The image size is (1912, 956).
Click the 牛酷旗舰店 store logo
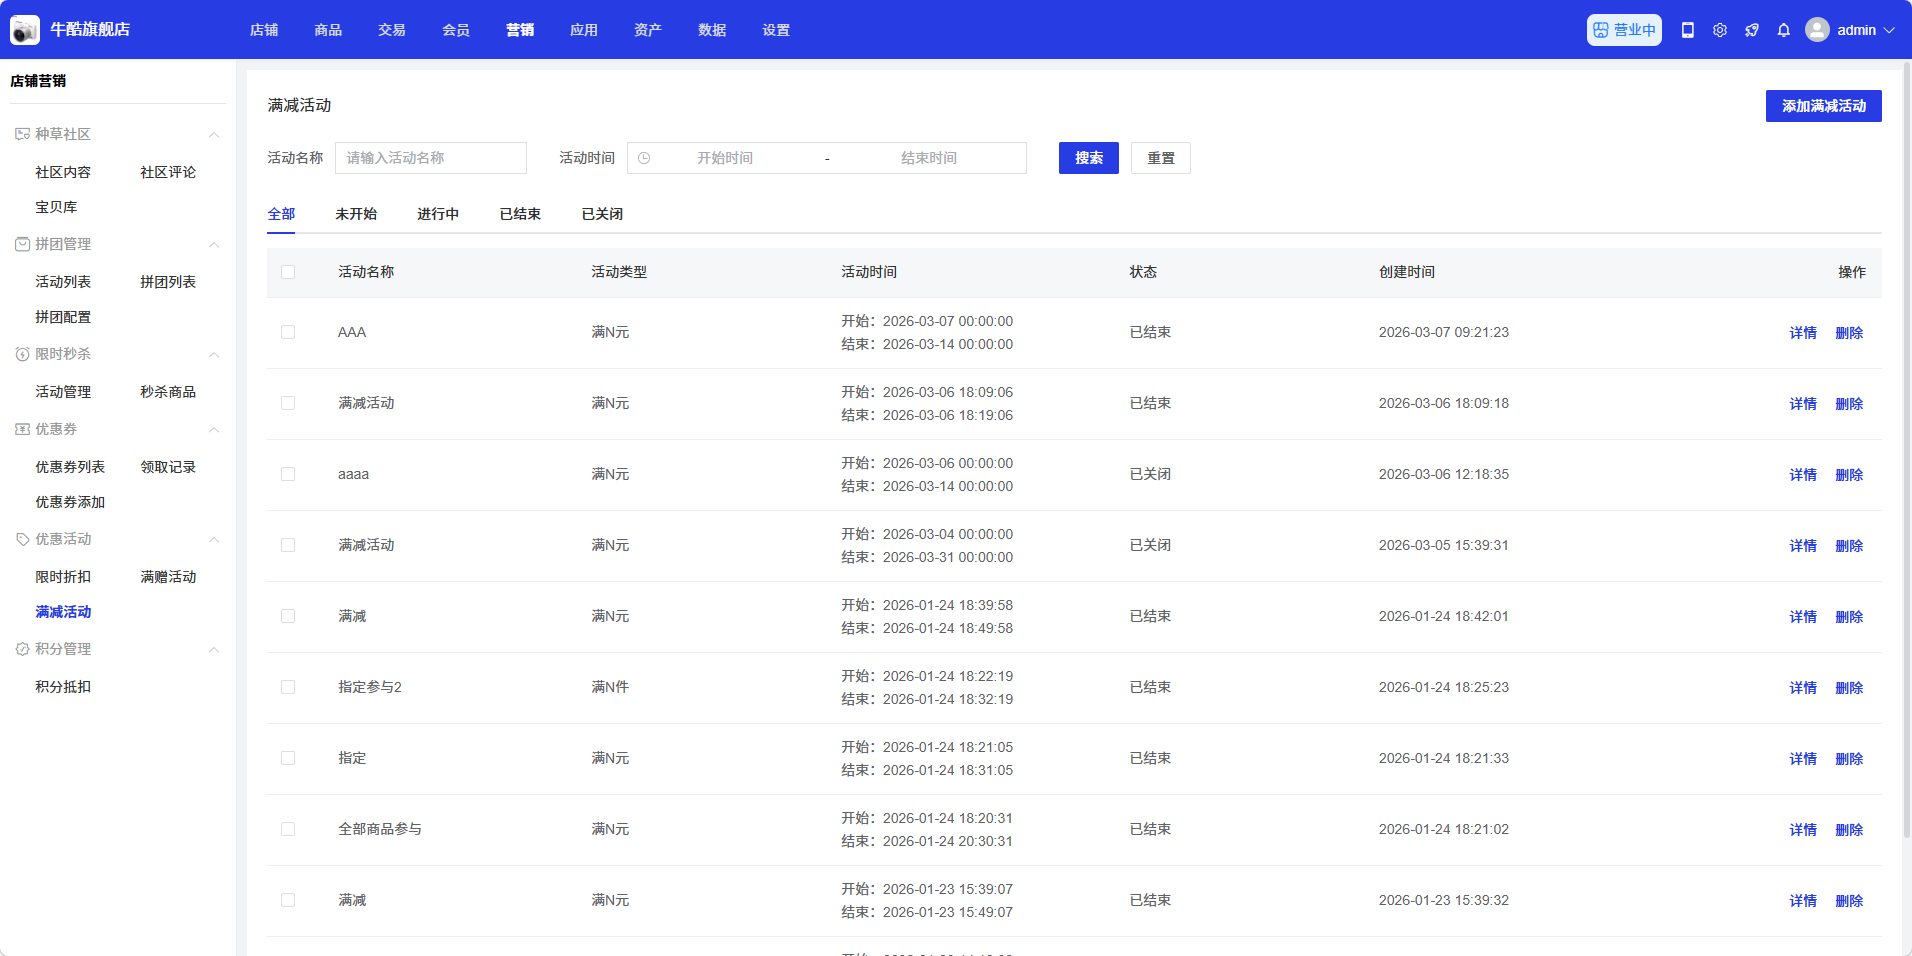tap(25, 30)
